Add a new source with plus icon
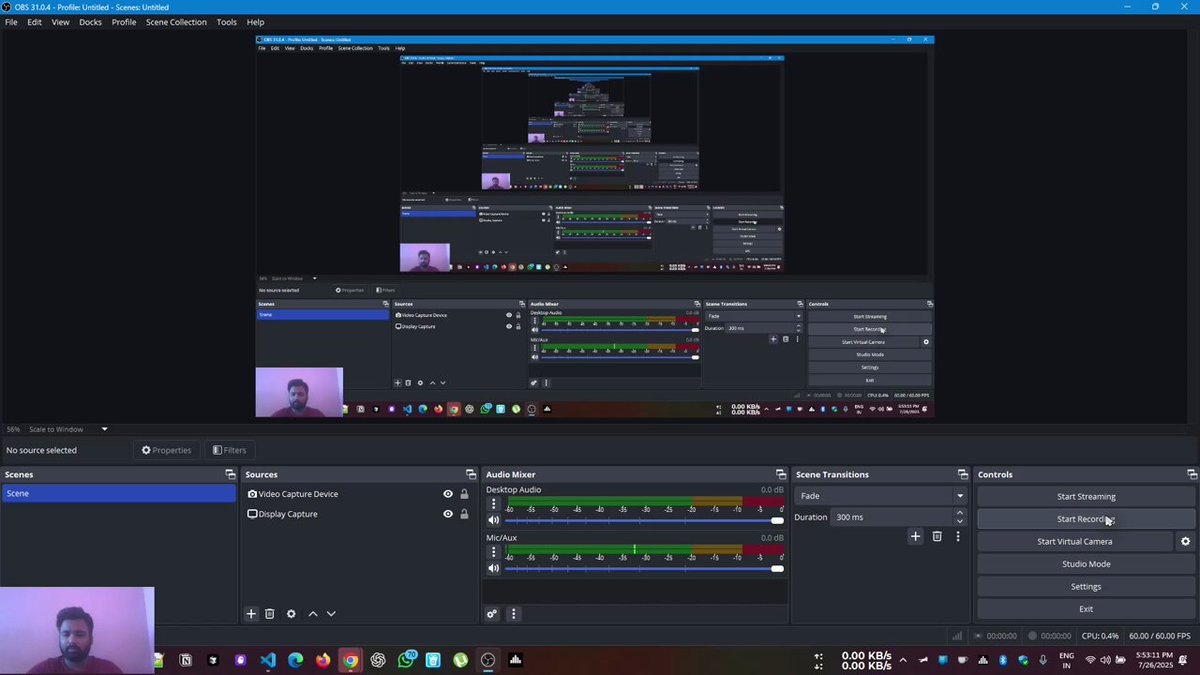 click(x=251, y=614)
